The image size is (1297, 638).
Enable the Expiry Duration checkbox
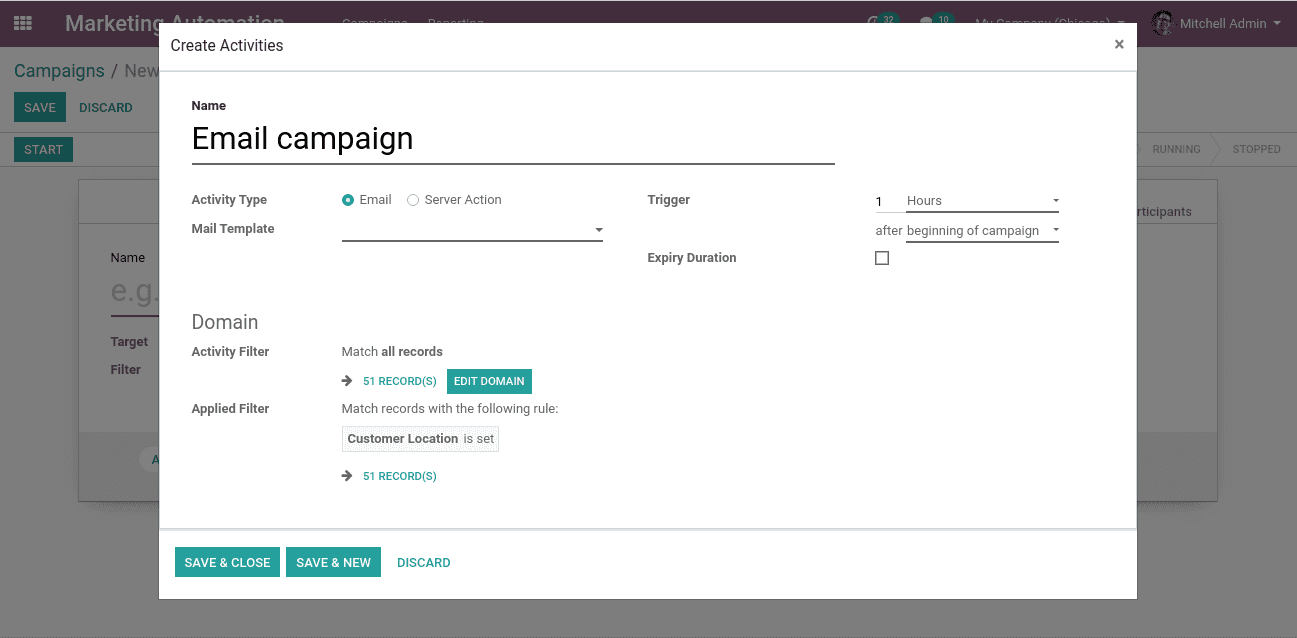(882, 258)
